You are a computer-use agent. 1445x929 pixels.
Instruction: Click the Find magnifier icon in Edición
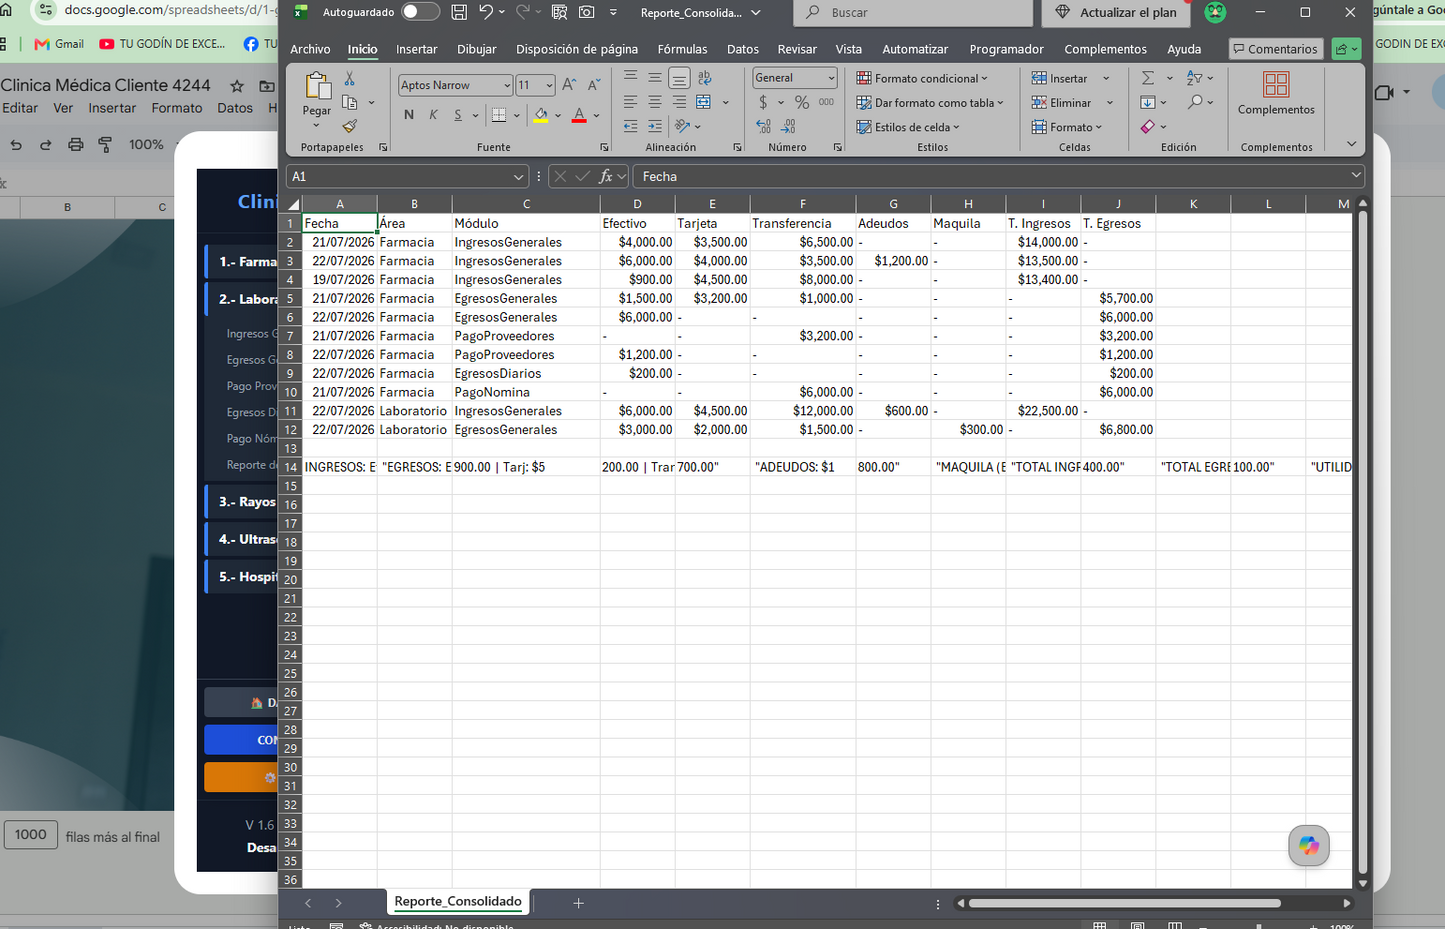[x=1195, y=102]
